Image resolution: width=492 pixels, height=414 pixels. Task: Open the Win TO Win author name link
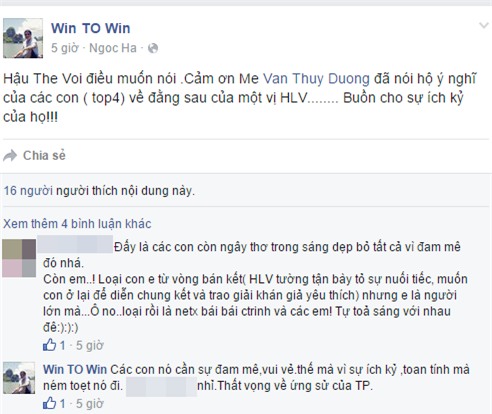click(x=90, y=28)
